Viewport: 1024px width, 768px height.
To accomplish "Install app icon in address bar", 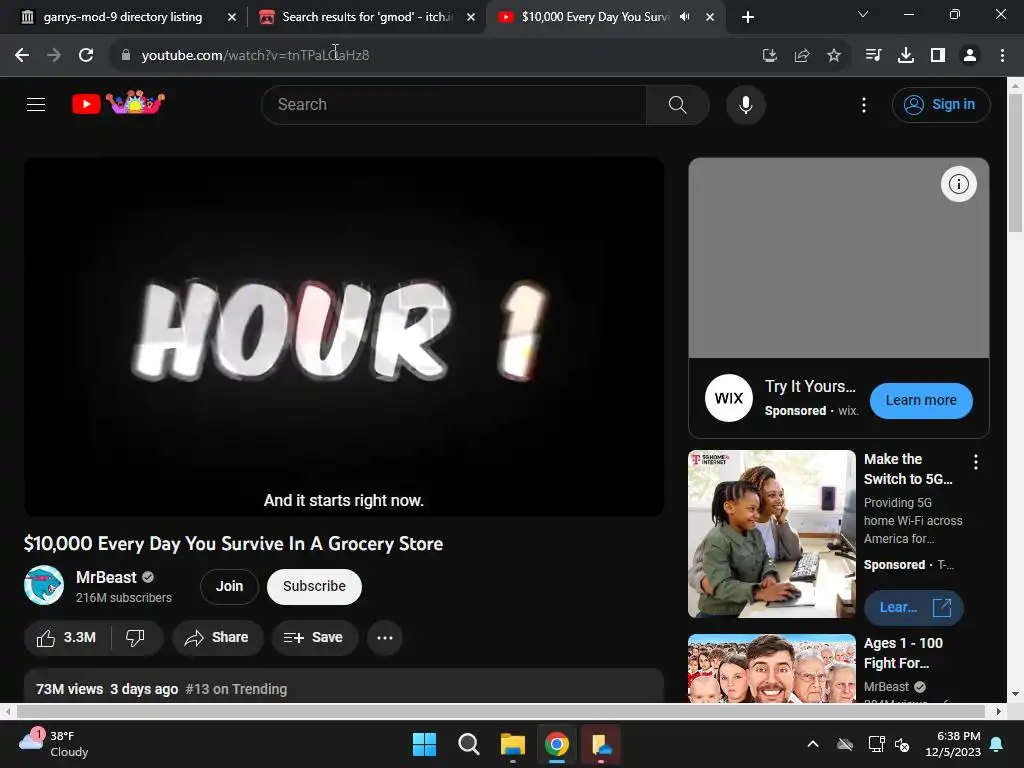I will click(x=770, y=56).
